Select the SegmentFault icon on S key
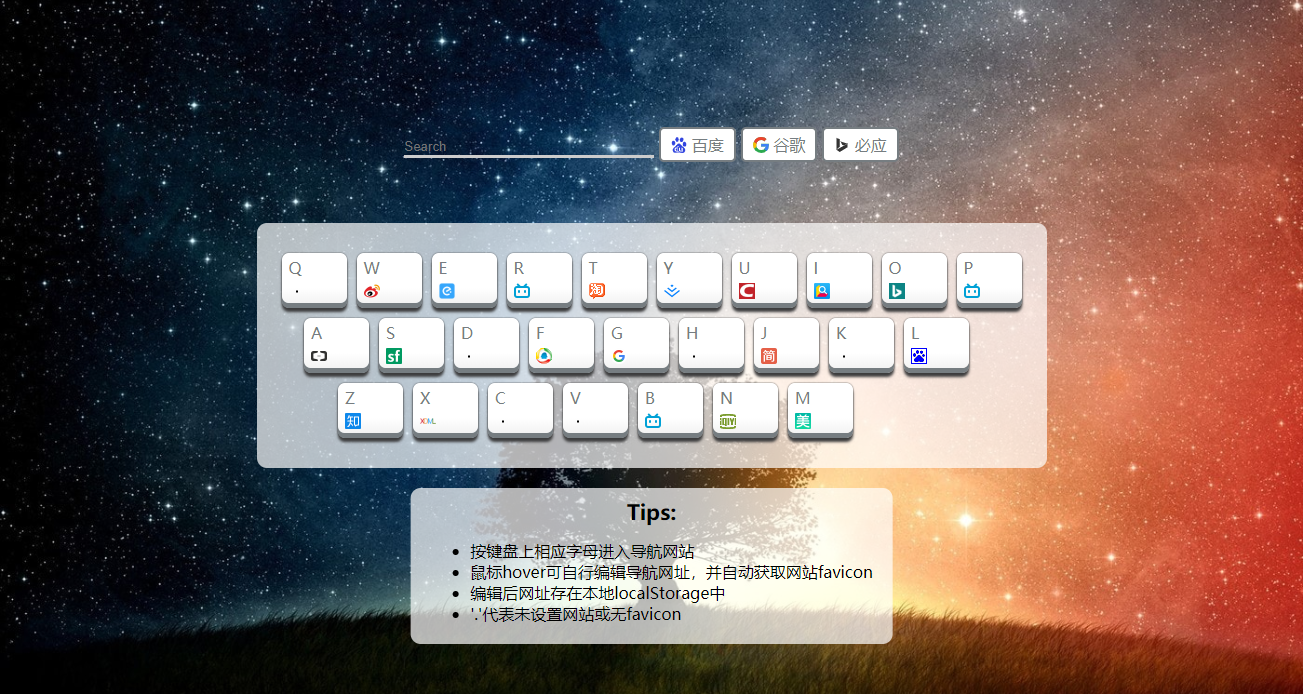1303x694 pixels. coord(394,356)
